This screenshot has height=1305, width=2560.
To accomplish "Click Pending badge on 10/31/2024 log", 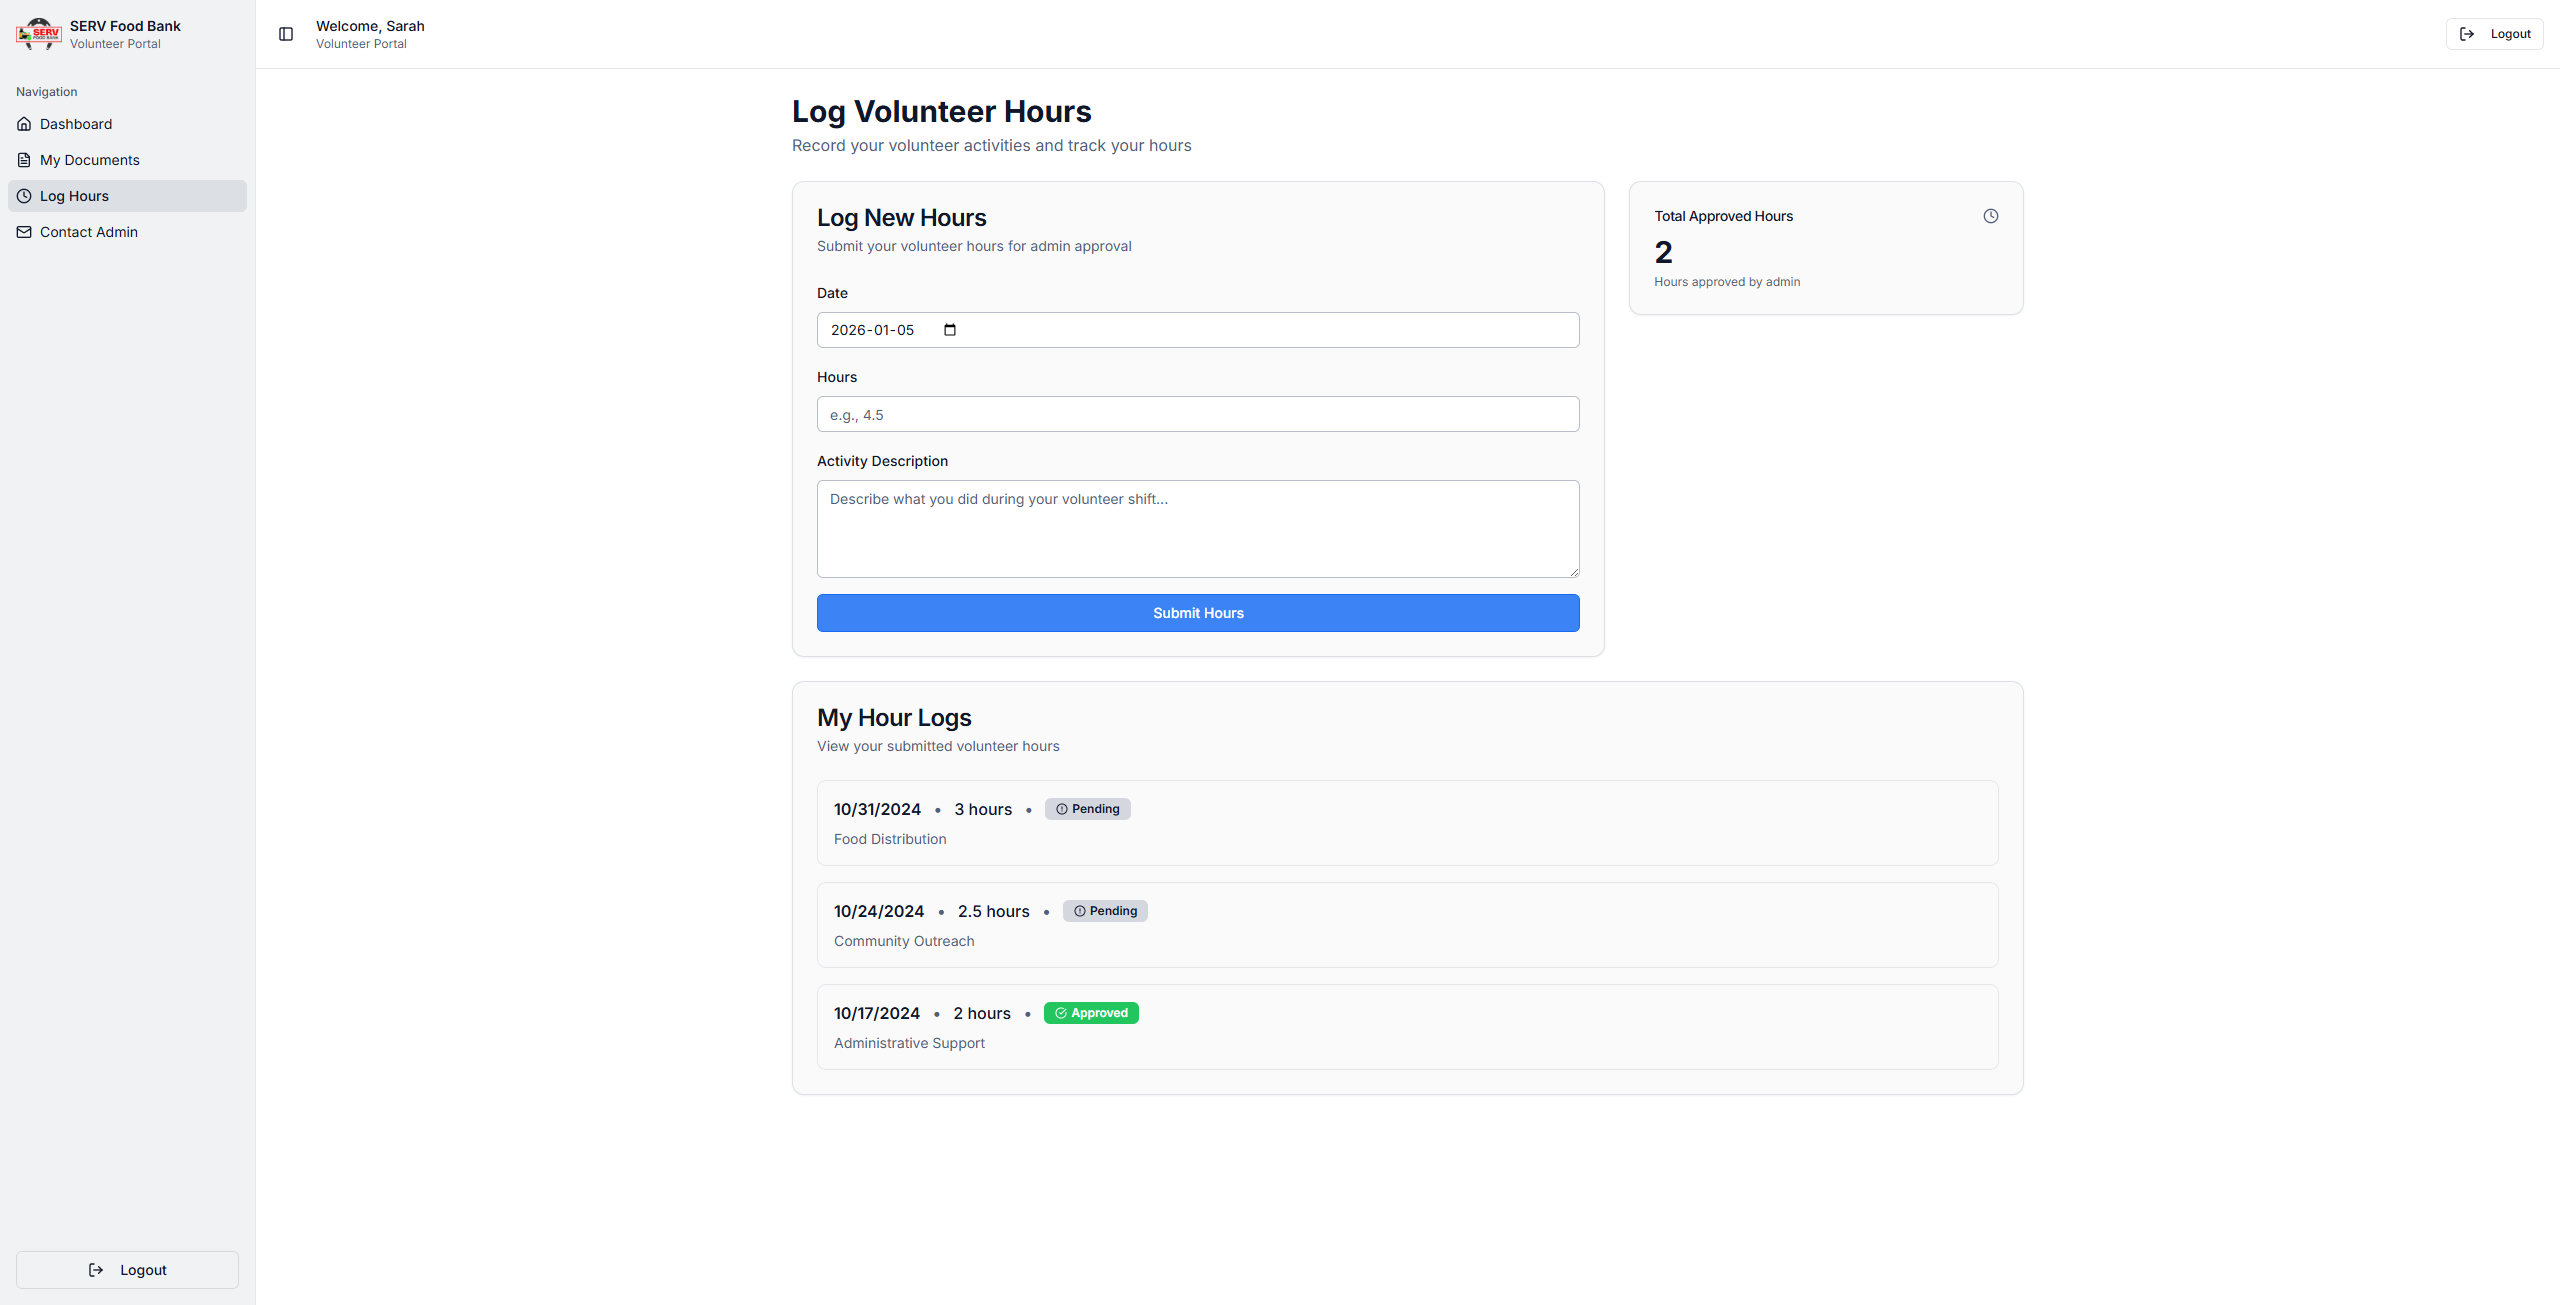I will [1088, 809].
